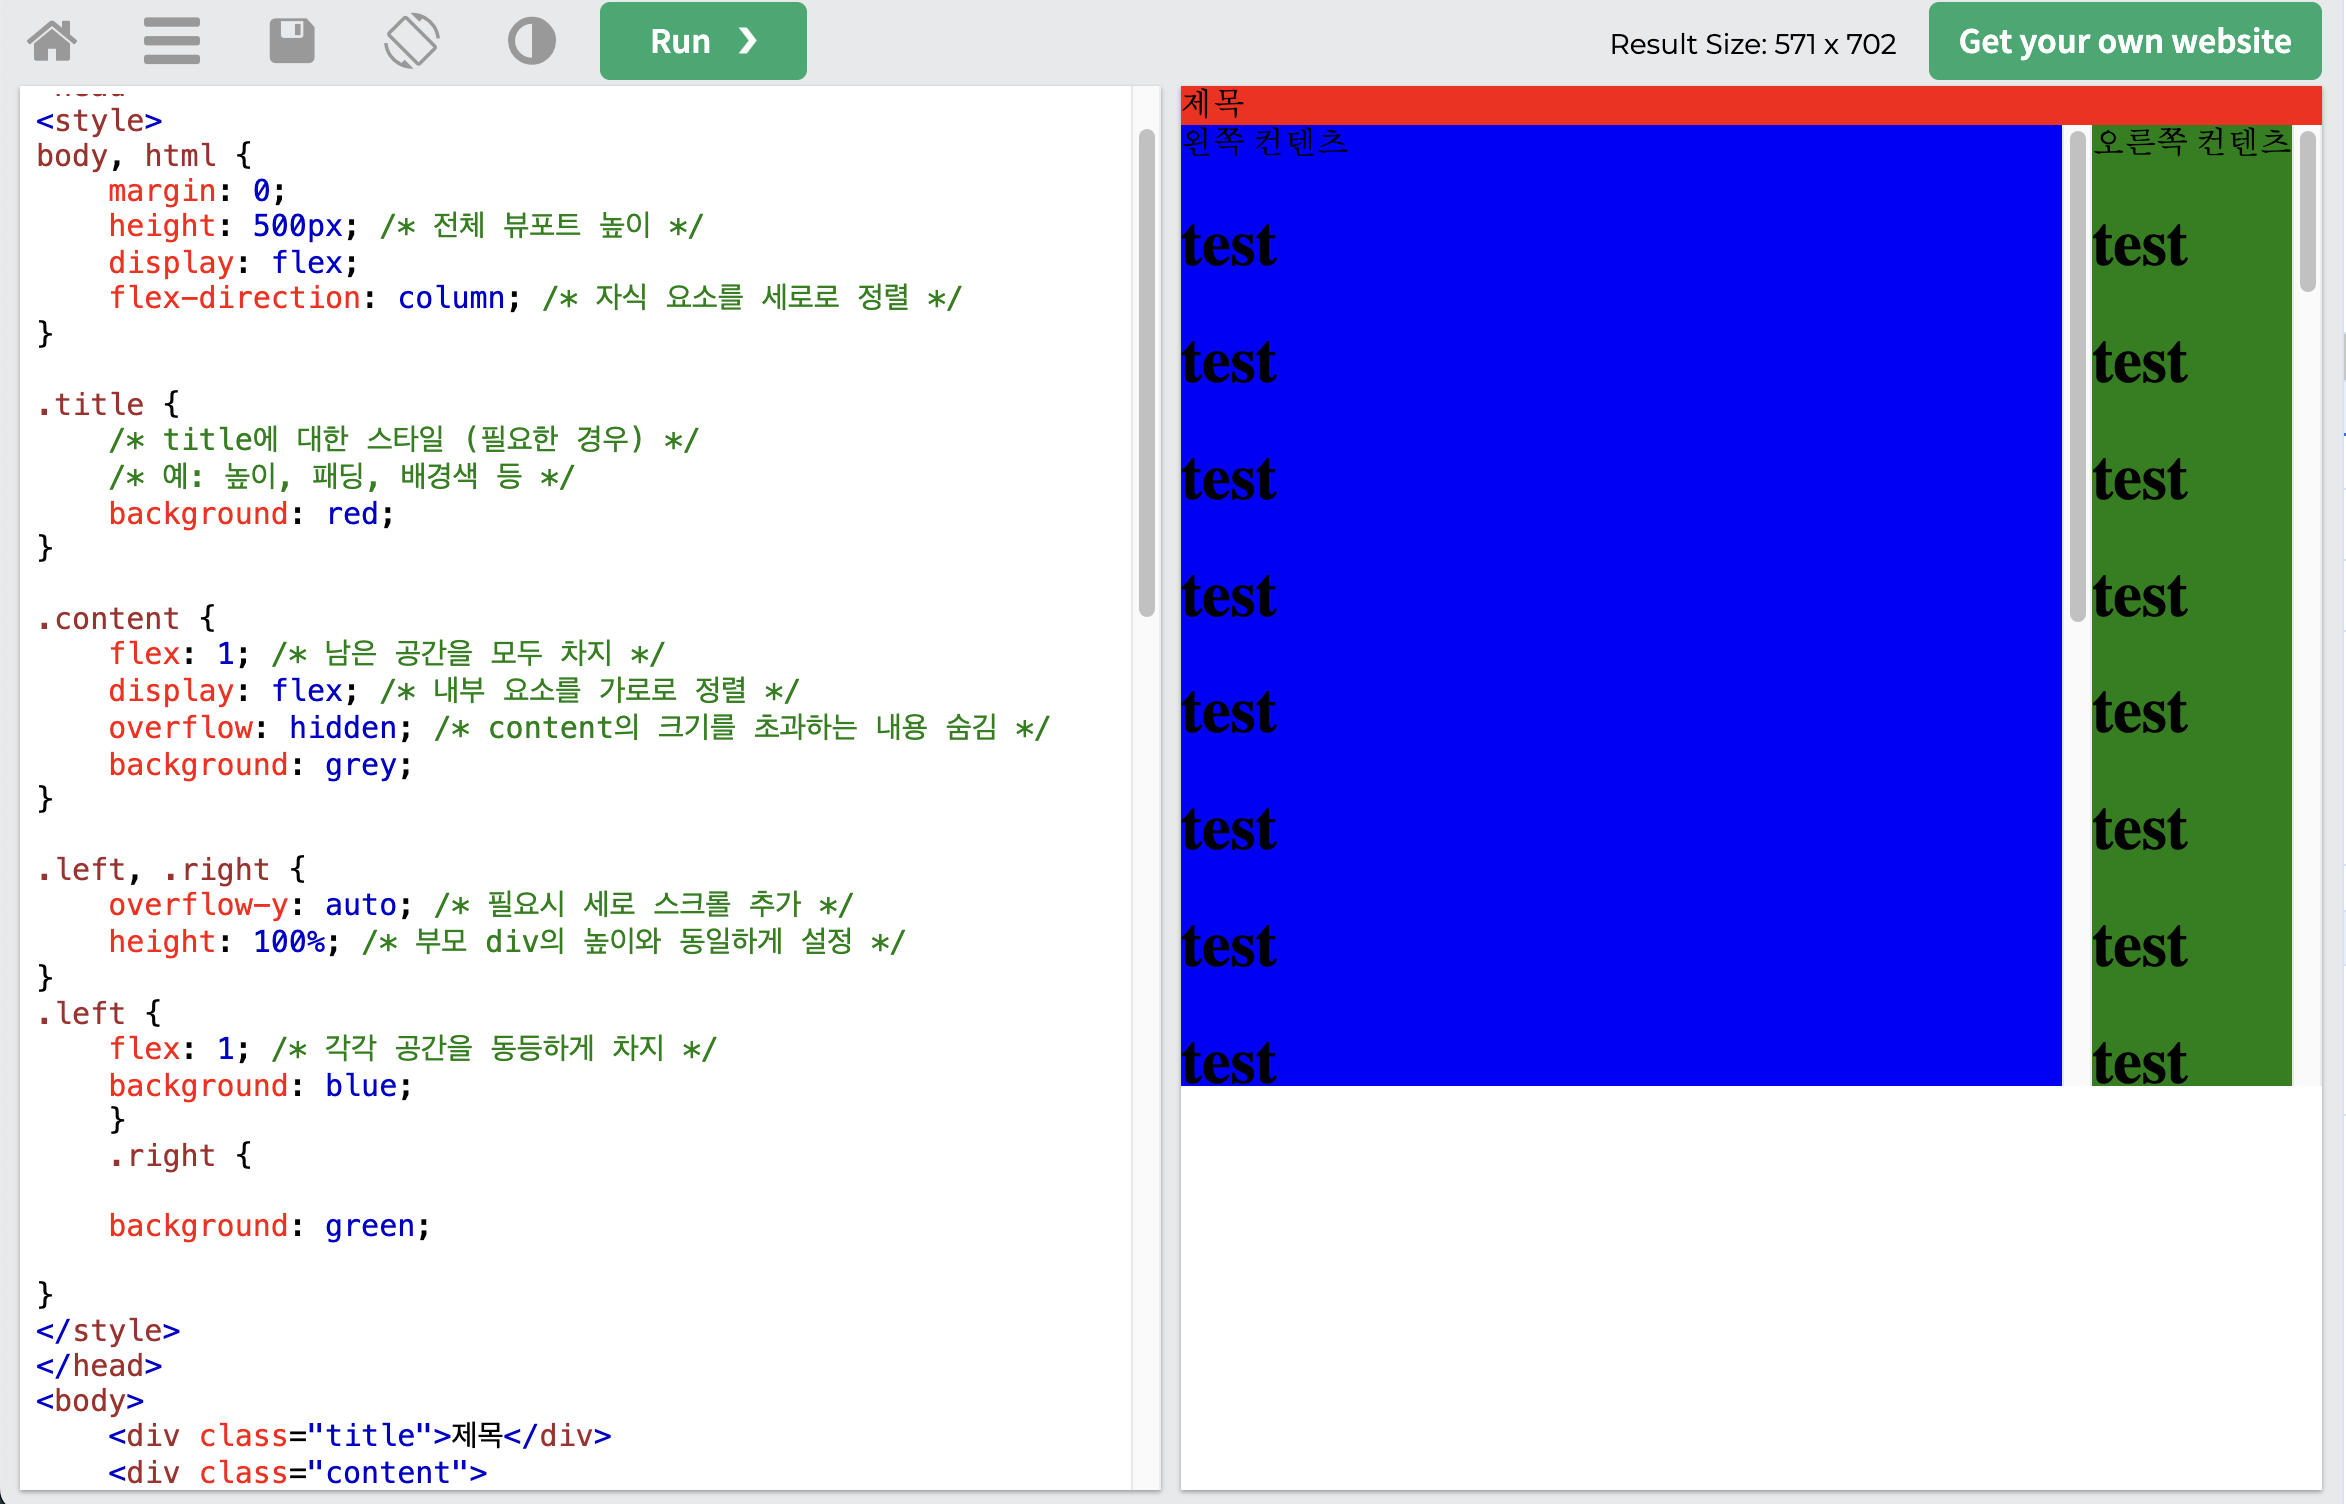The width and height of the screenshot is (2346, 1504).
Task: Click the '.left, .right {' selector line
Action: pos(171,870)
